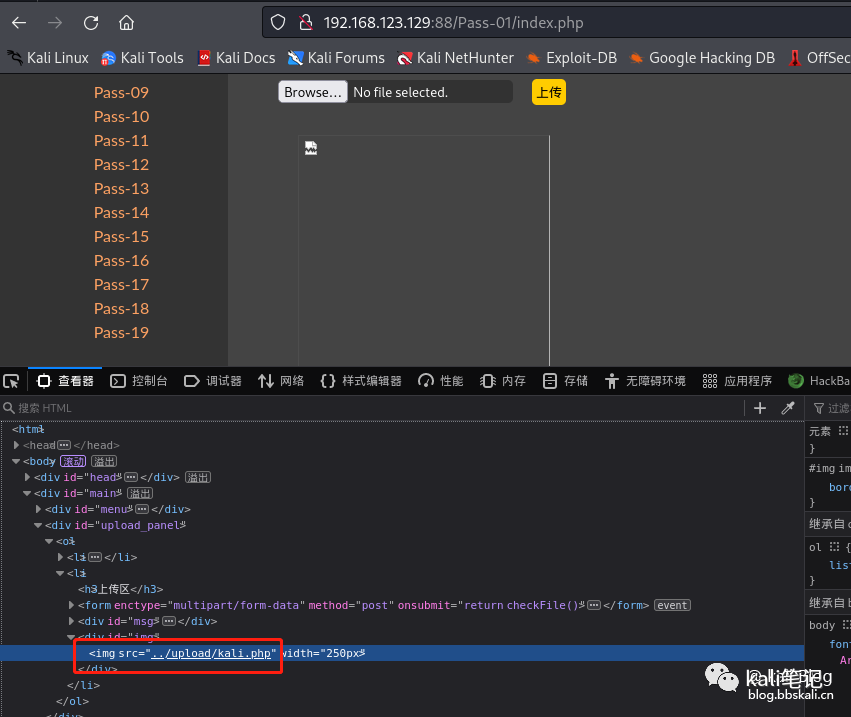Open the Kali Docs bookmark
Viewport: 851px width, 717px height.
click(237, 58)
